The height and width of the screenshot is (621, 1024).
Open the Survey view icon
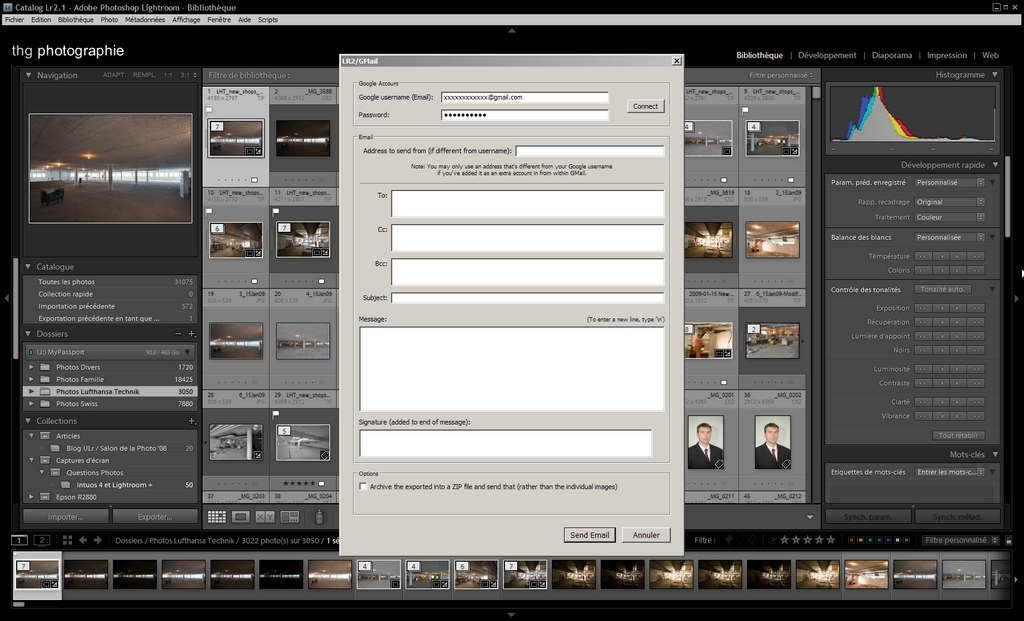click(289, 517)
